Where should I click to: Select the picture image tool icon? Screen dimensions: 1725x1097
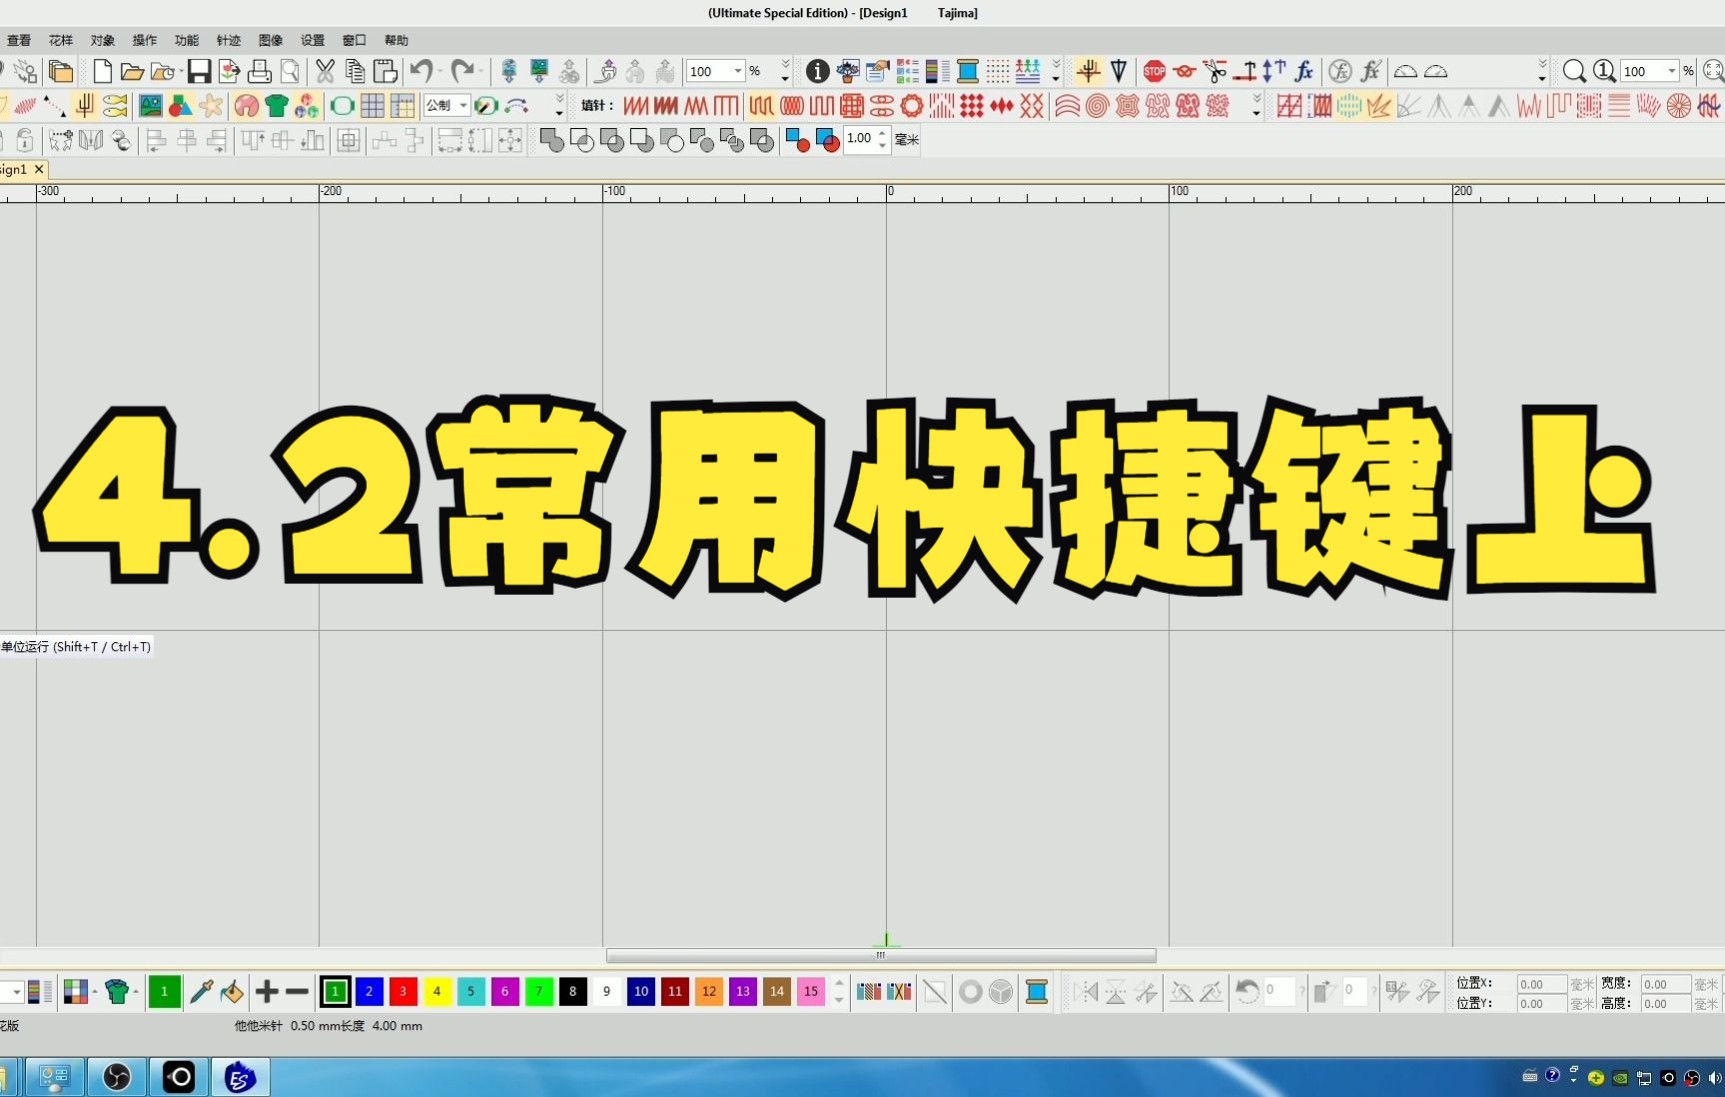(150, 105)
